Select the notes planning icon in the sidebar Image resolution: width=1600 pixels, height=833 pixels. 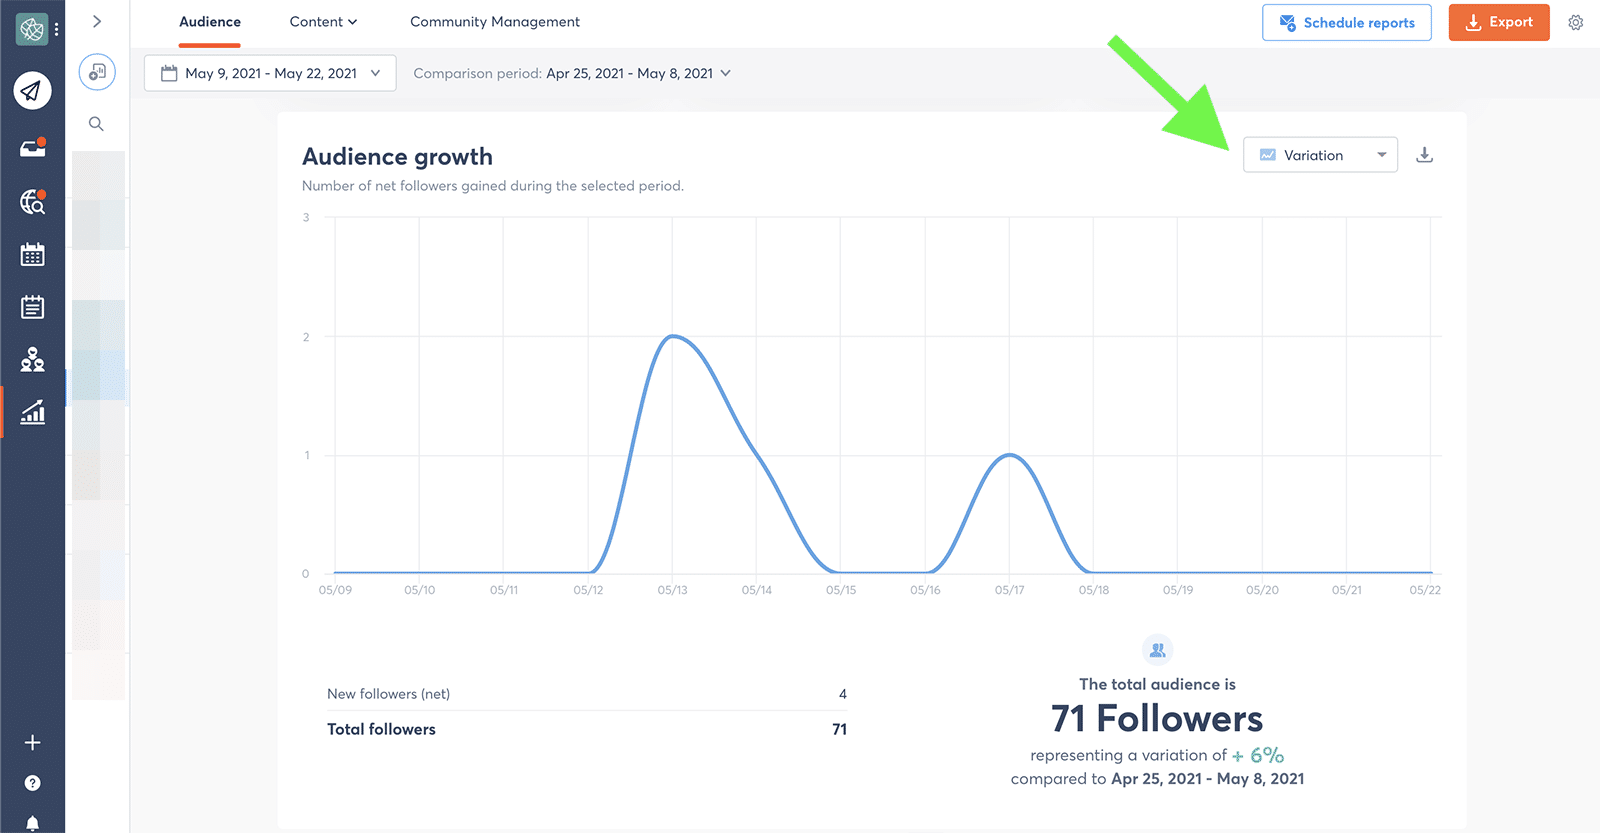(x=32, y=307)
